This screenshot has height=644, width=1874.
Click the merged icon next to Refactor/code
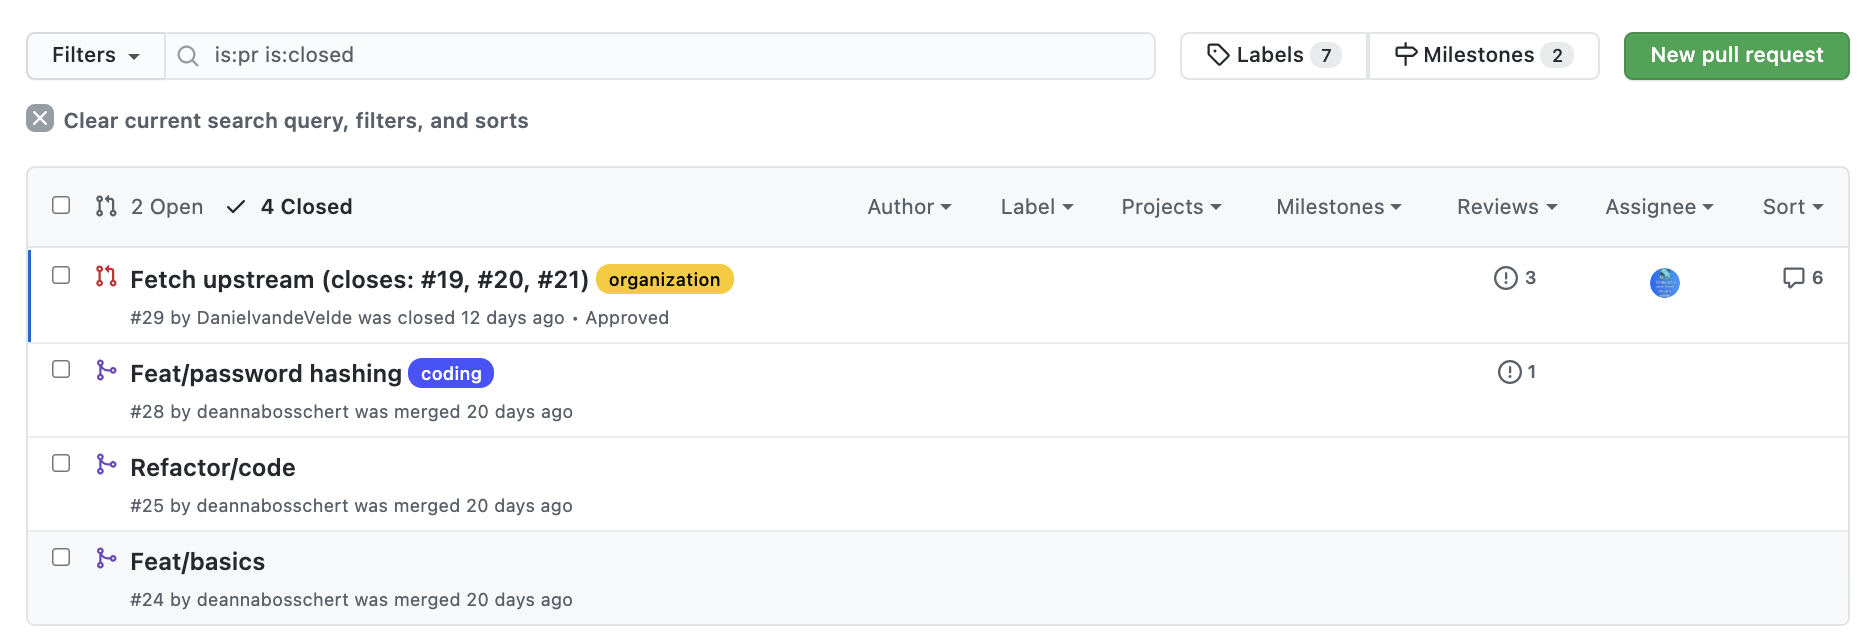(106, 465)
